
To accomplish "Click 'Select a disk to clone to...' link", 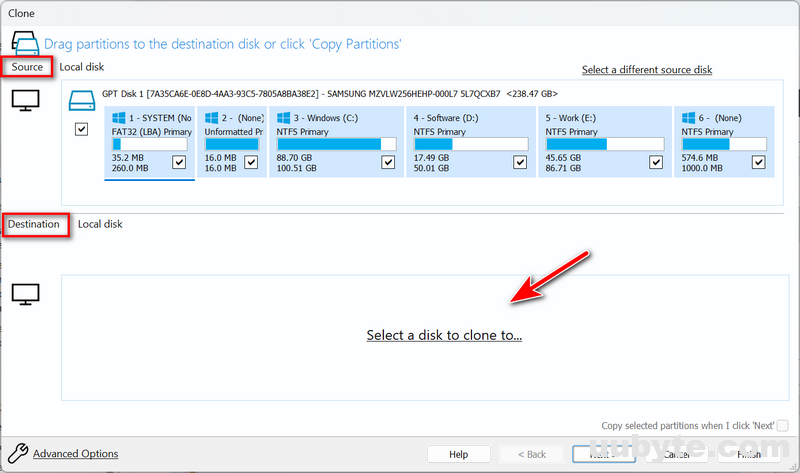I will pyautogui.click(x=444, y=335).
